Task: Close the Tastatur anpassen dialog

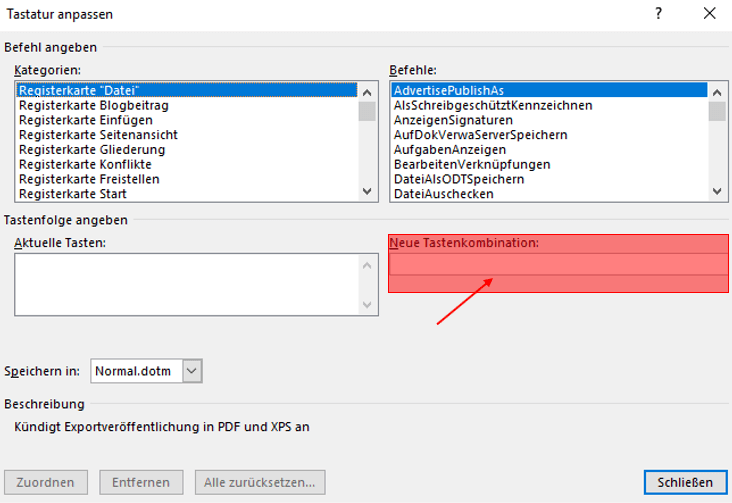Action: pyautogui.click(x=709, y=14)
